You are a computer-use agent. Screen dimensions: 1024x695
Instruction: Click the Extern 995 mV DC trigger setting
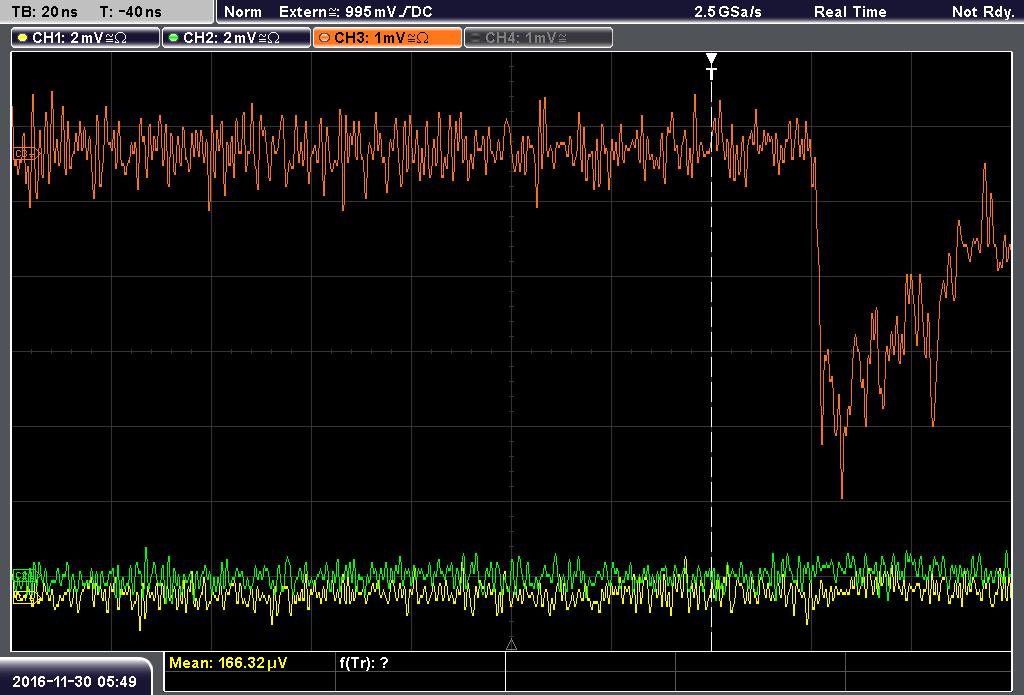click(x=355, y=12)
